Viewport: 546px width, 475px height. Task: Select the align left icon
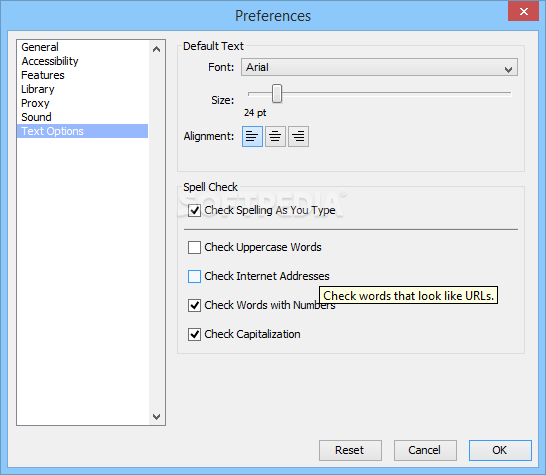[252, 137]
